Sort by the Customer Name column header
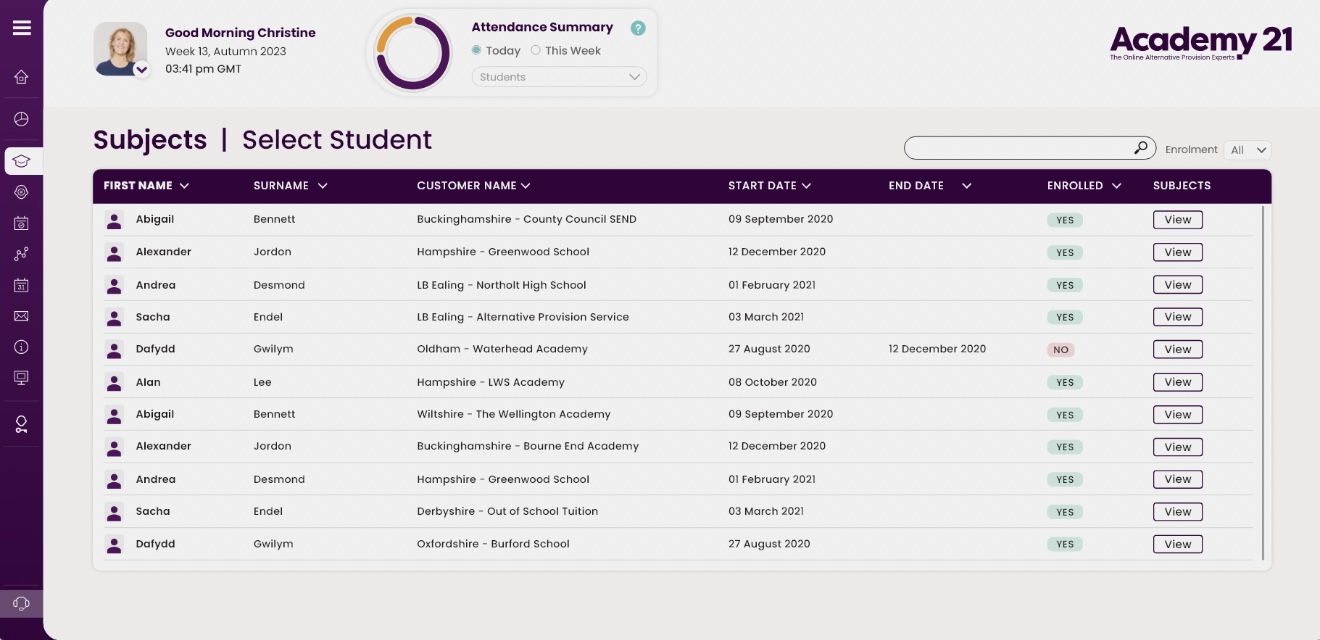Viewport: 1320px width, 640px height. click(x=473, y=186)
